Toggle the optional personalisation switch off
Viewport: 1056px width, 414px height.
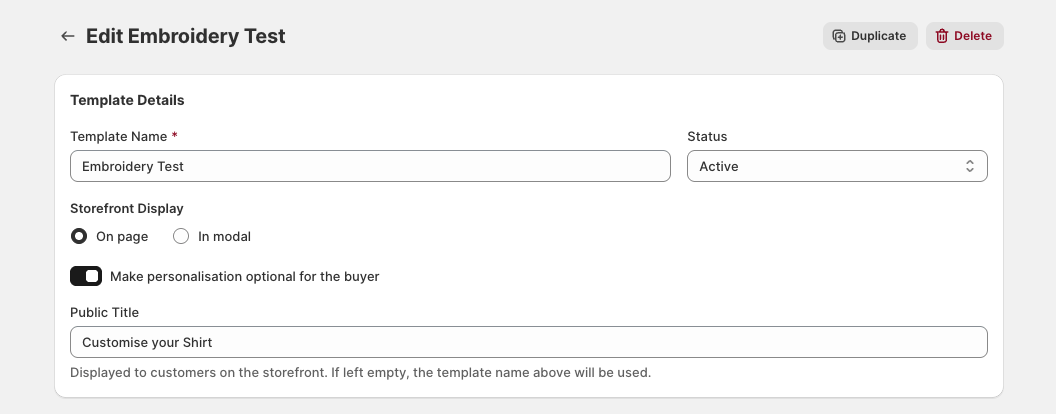[x=86, y=277]
